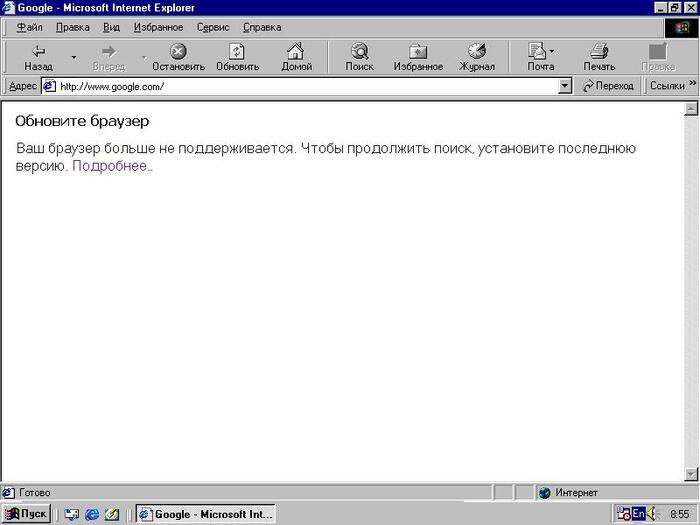
Task: Click the Печать (Print) toolbar icon
Action: pos(599,52)
